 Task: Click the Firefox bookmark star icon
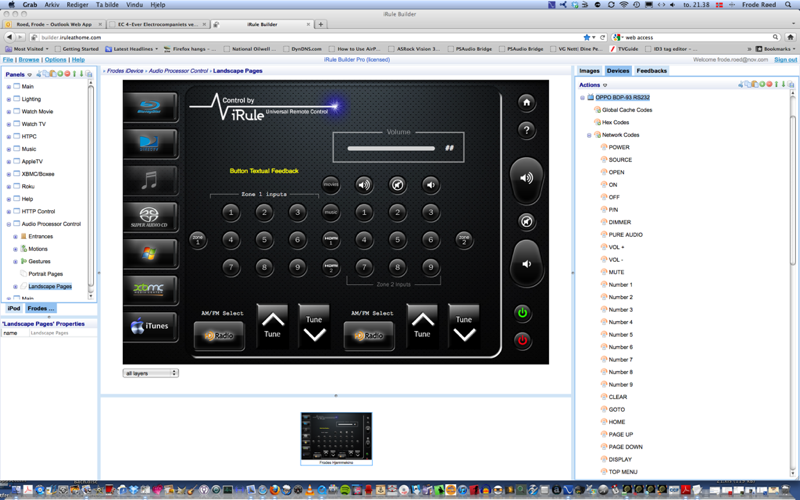click(587, 37)
